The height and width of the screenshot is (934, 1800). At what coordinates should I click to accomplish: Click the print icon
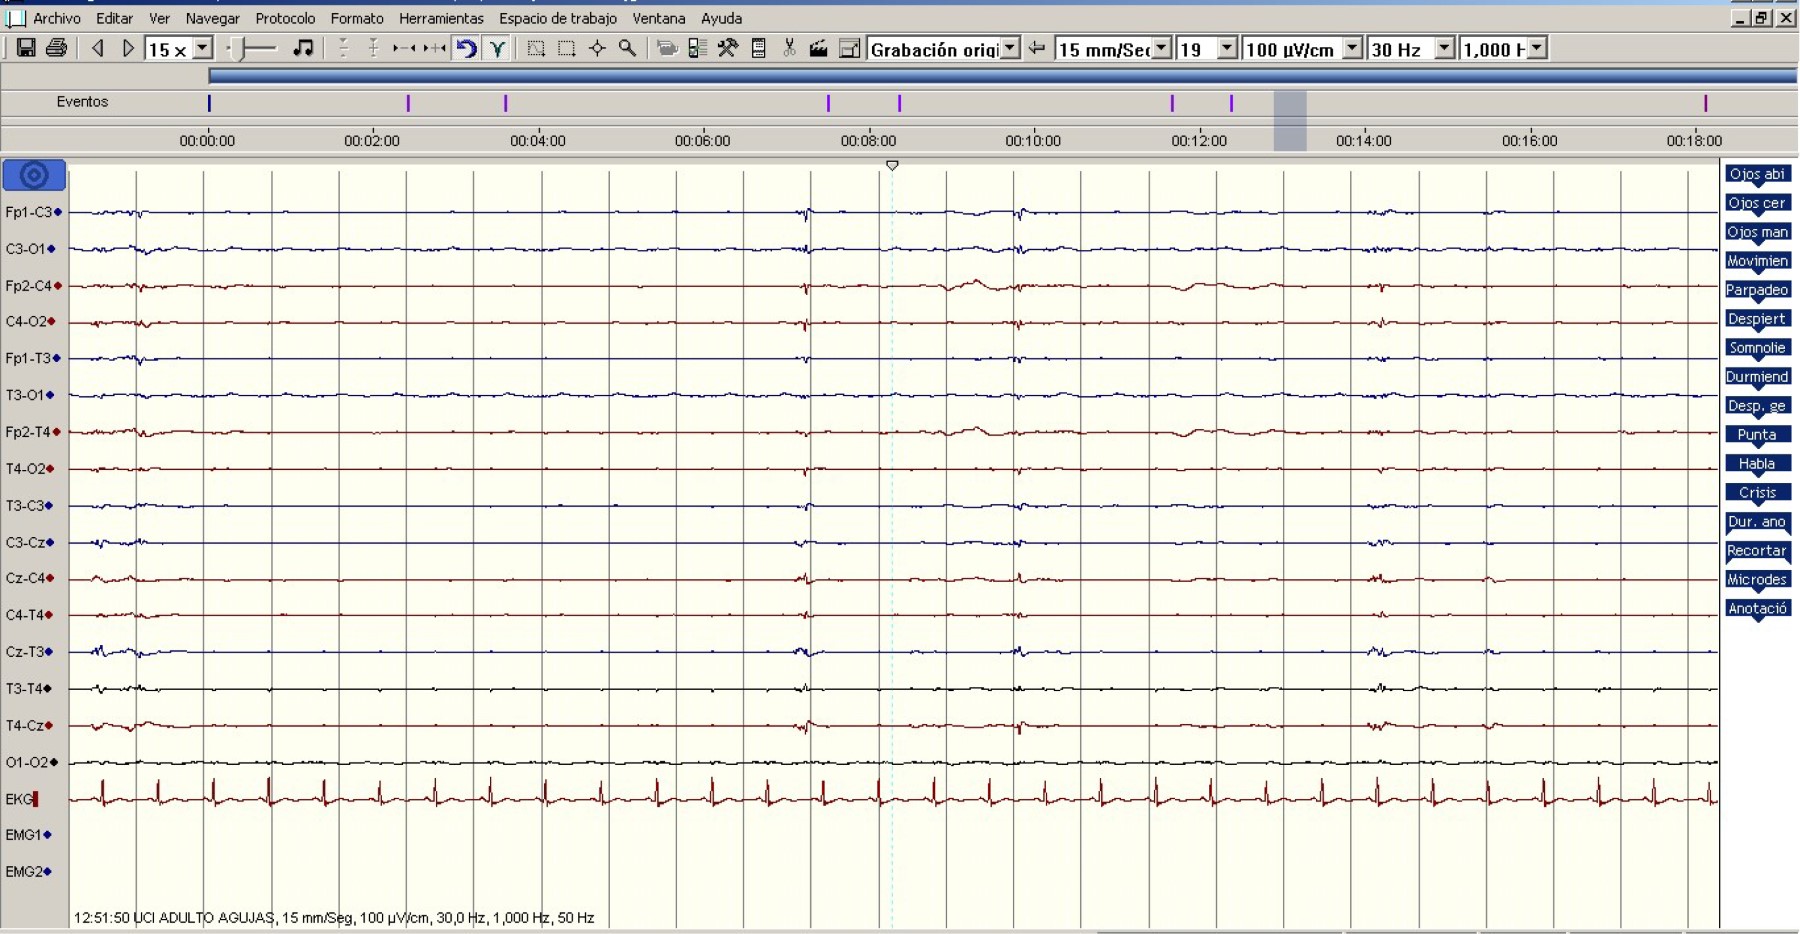click(57, 48)
